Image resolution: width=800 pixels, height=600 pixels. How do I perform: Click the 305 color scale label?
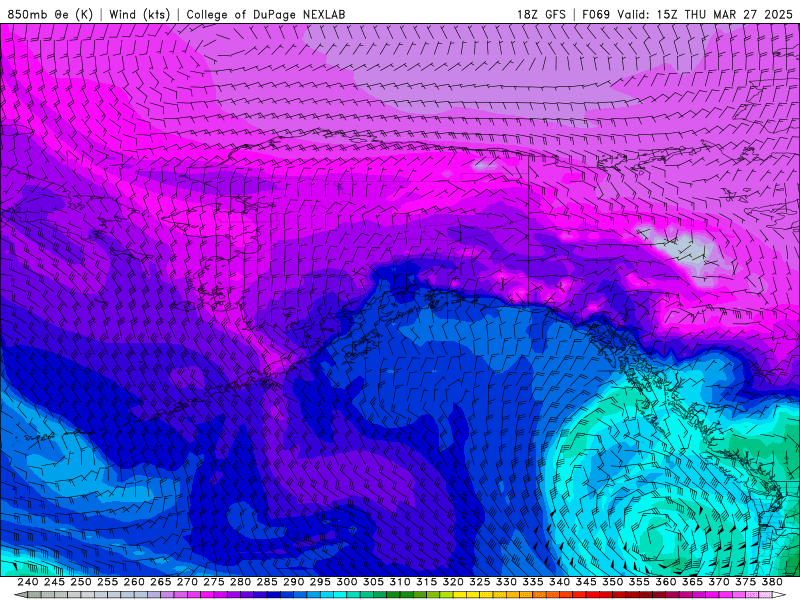click(x=373, y=582)
